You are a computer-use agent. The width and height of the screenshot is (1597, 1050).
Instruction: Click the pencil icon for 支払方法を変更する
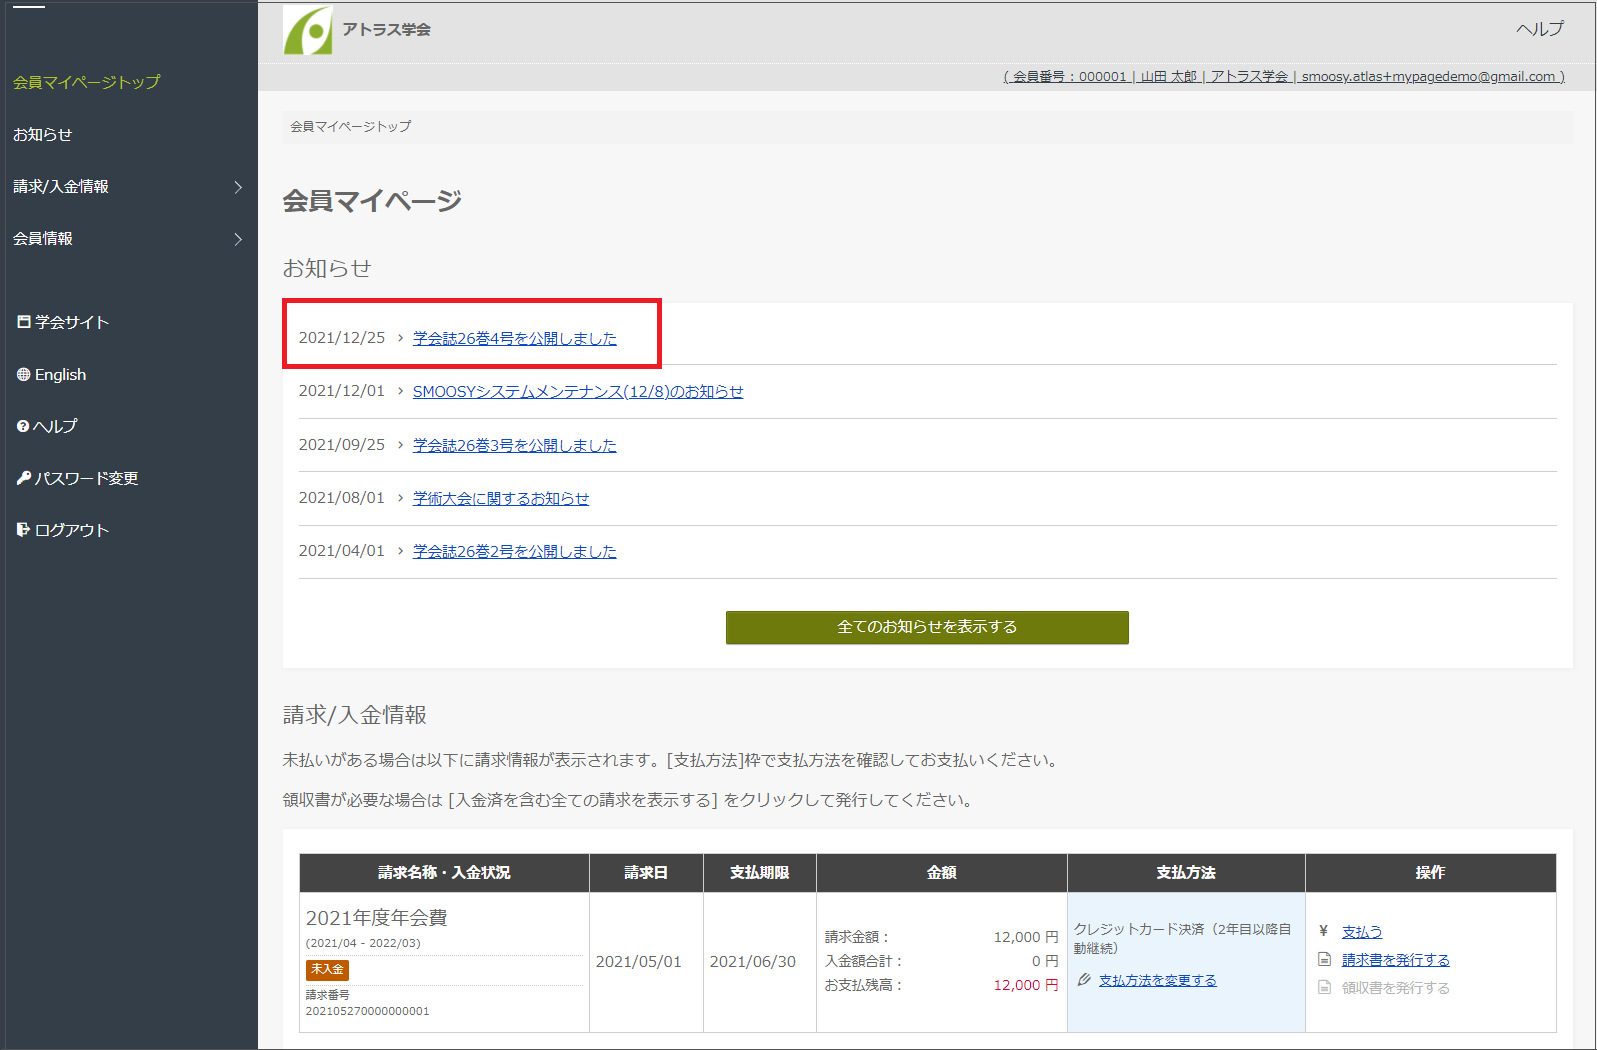coord(1084,980)
